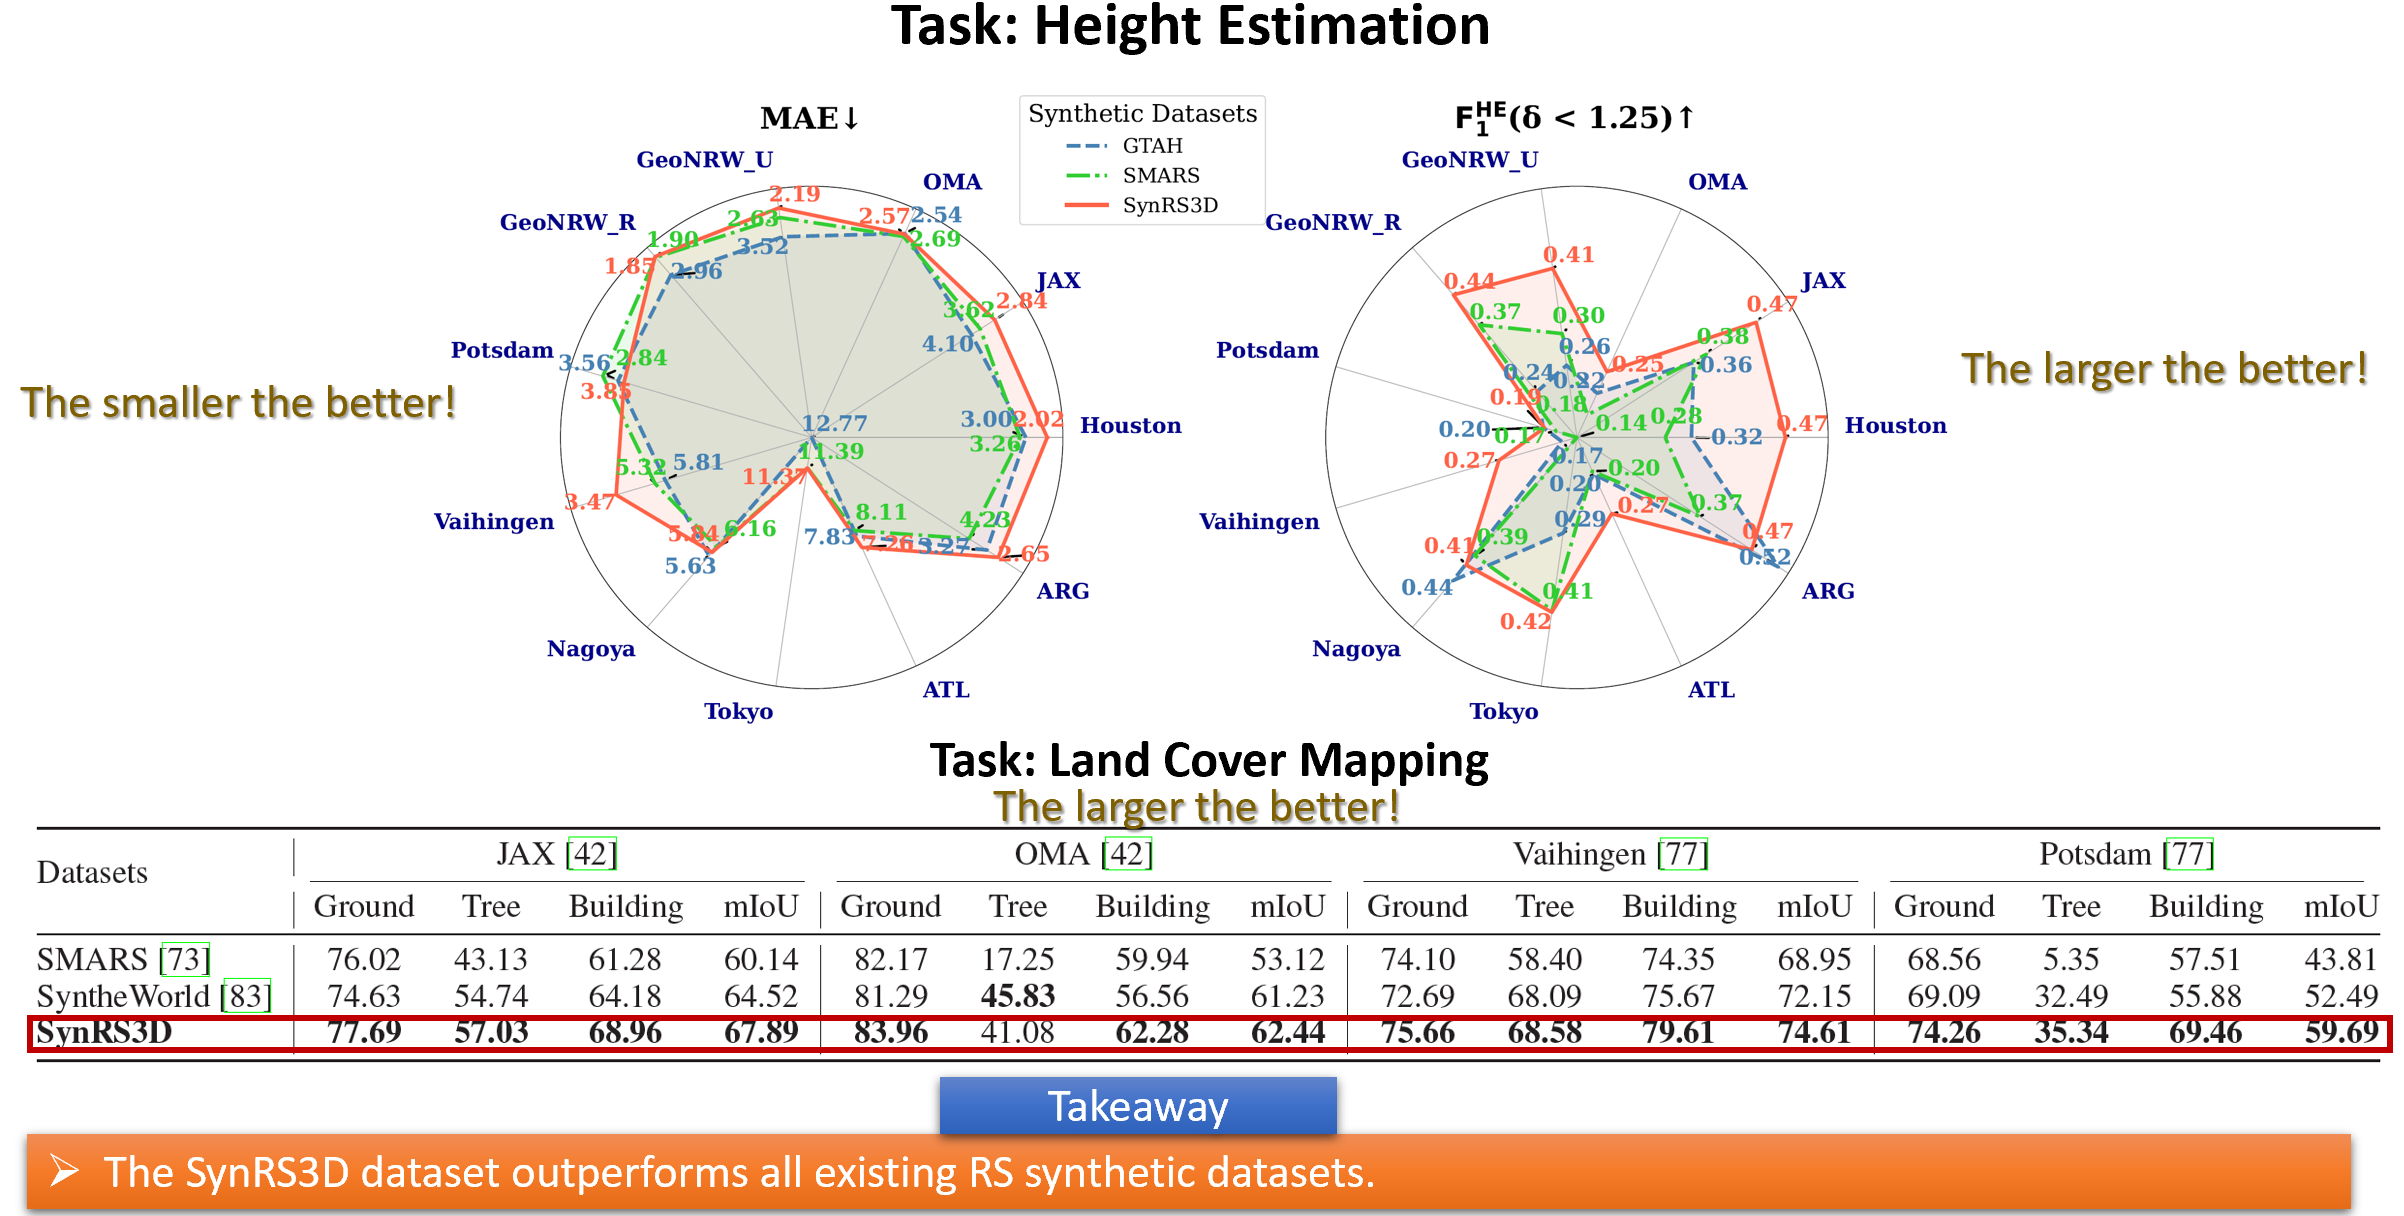Click table cell 61.23
This screenshot has height=1216, width=2404.
1288,996
